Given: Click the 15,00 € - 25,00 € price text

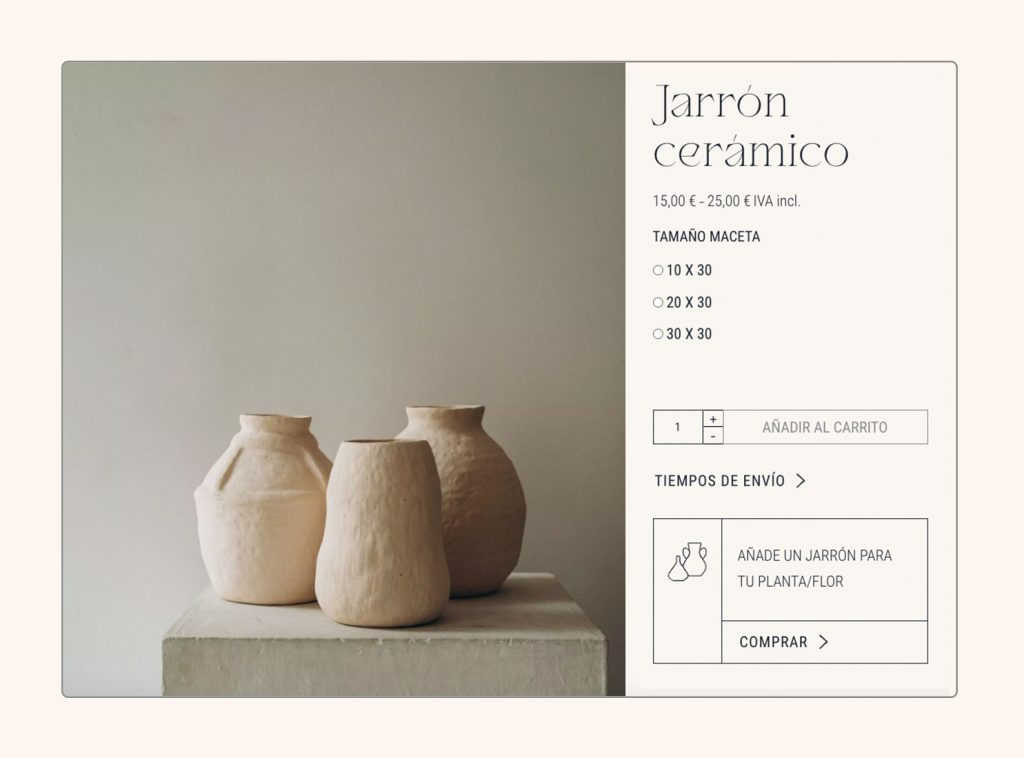Looking at the screenshot, I should (x=726, y=201).
